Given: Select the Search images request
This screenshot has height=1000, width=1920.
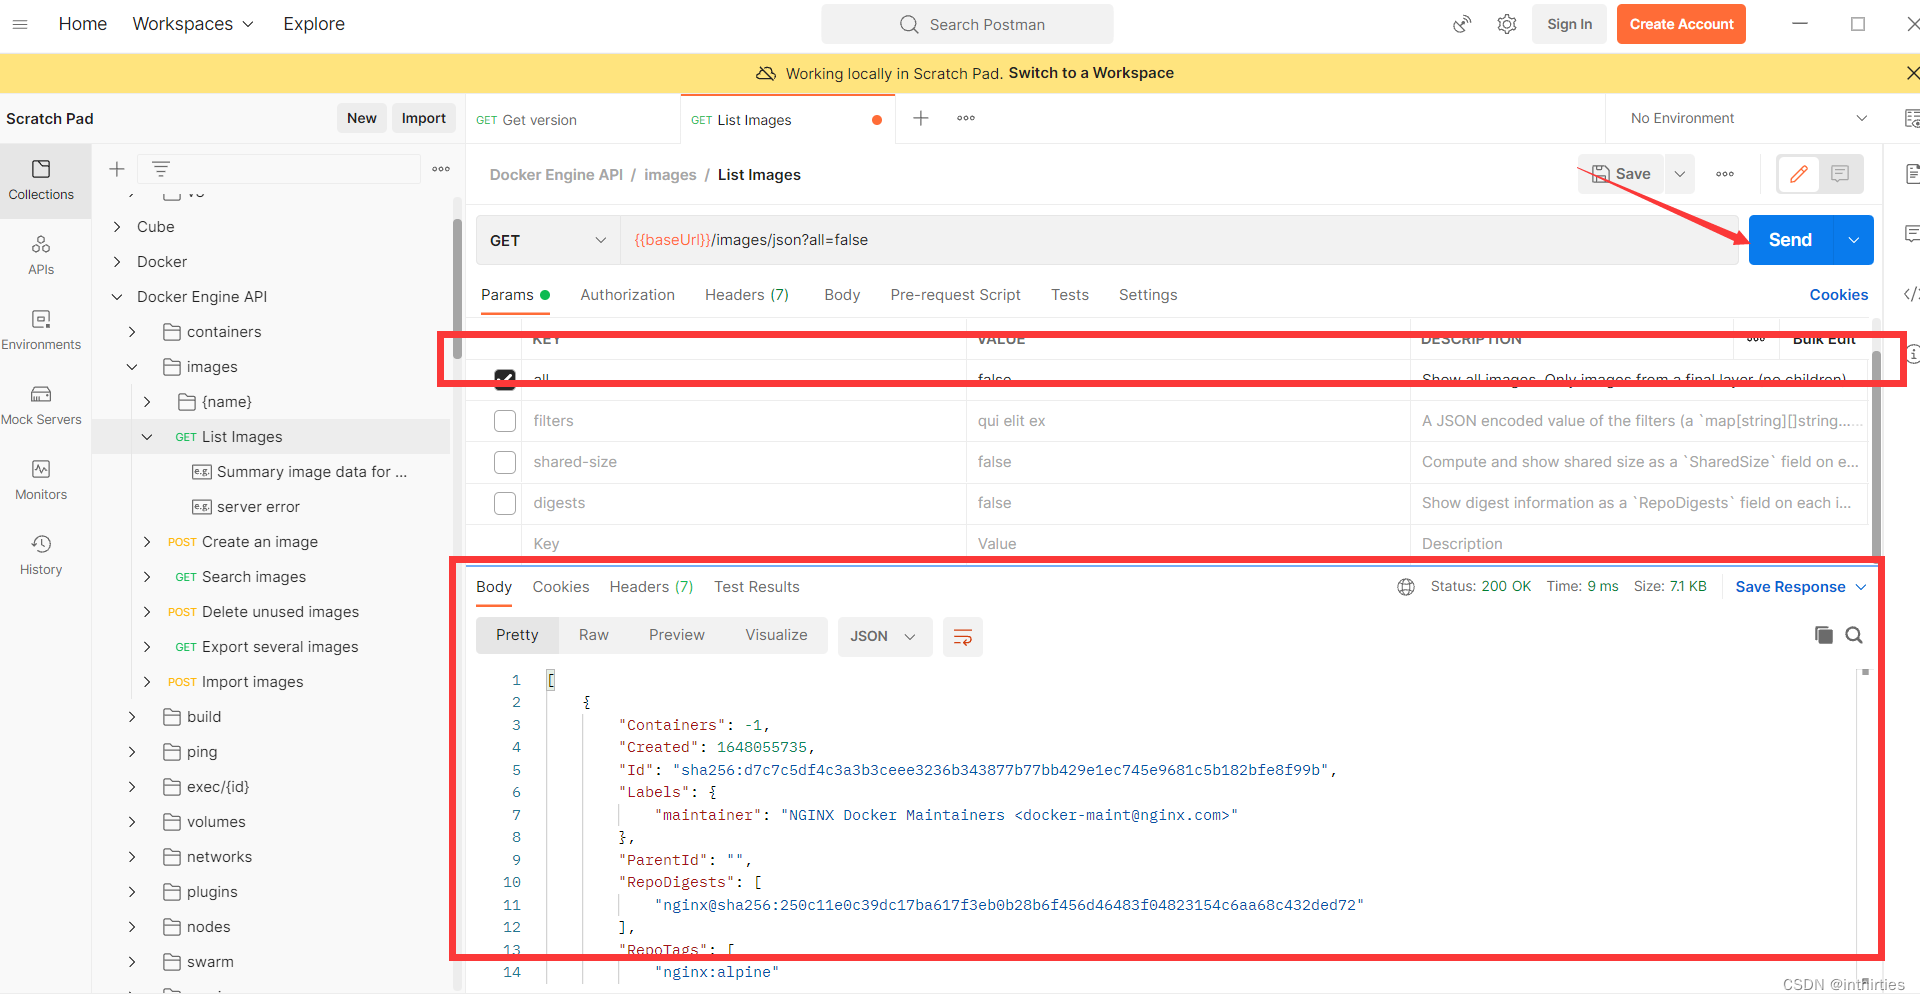Looking at the screenshot, I should [x=253, y=577].
